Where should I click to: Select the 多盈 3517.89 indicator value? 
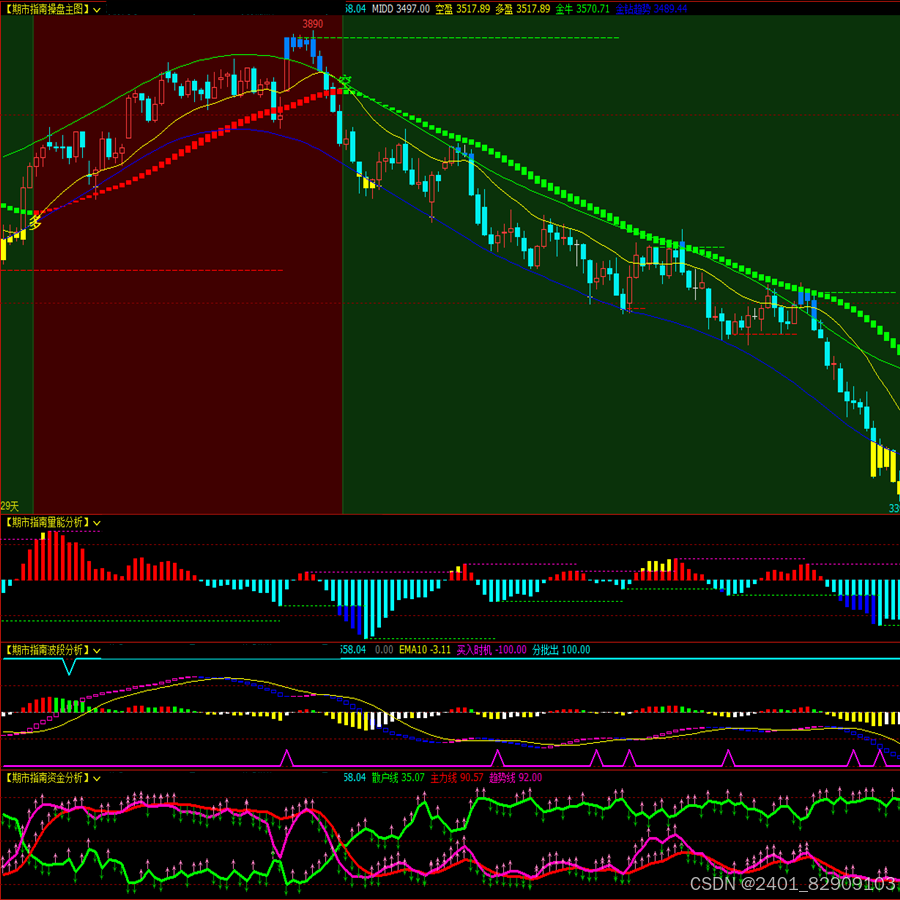[523, 9]
